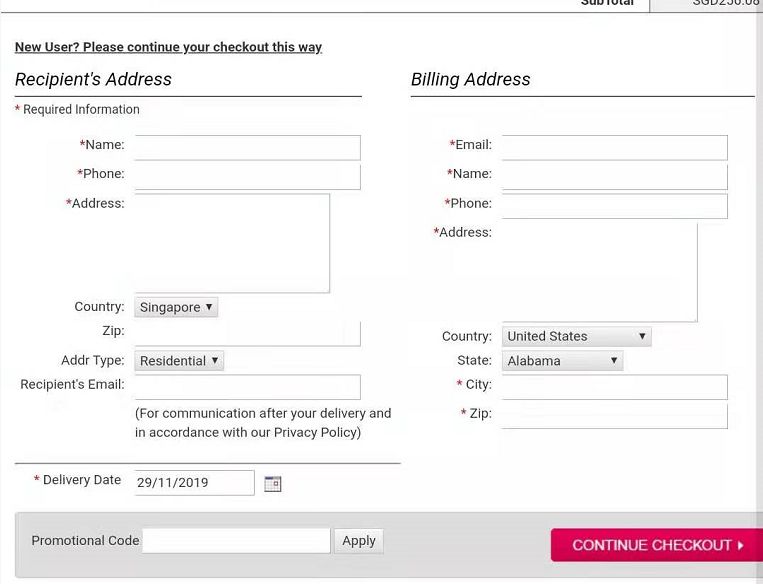This screenshot has height=584, width=763.
Task: Focus the recipient Name field
Action: click(247, 147)
